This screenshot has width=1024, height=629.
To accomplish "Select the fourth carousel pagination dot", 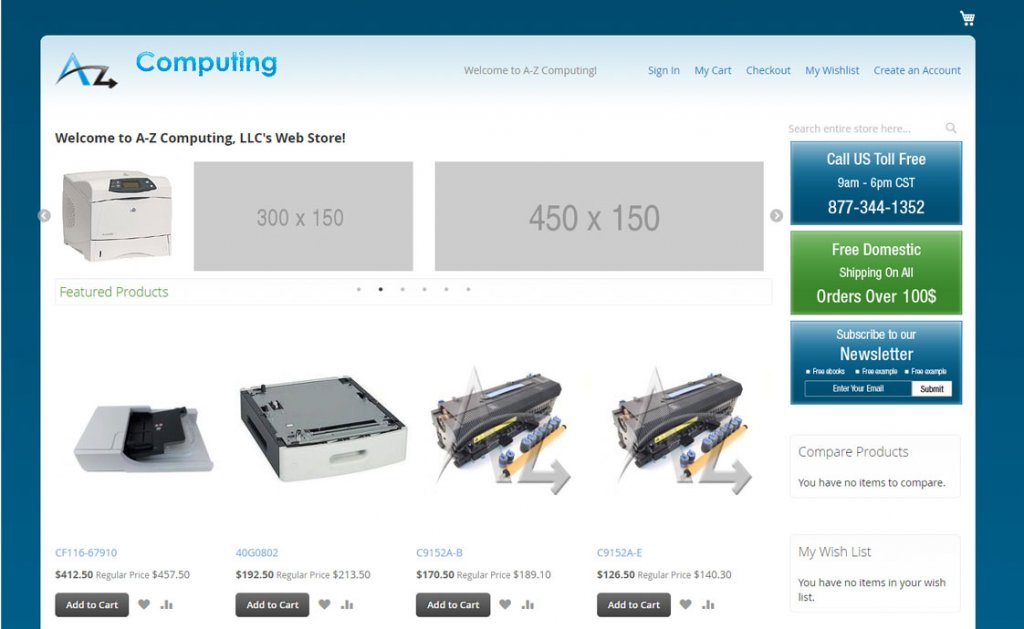I will [424, 289].
